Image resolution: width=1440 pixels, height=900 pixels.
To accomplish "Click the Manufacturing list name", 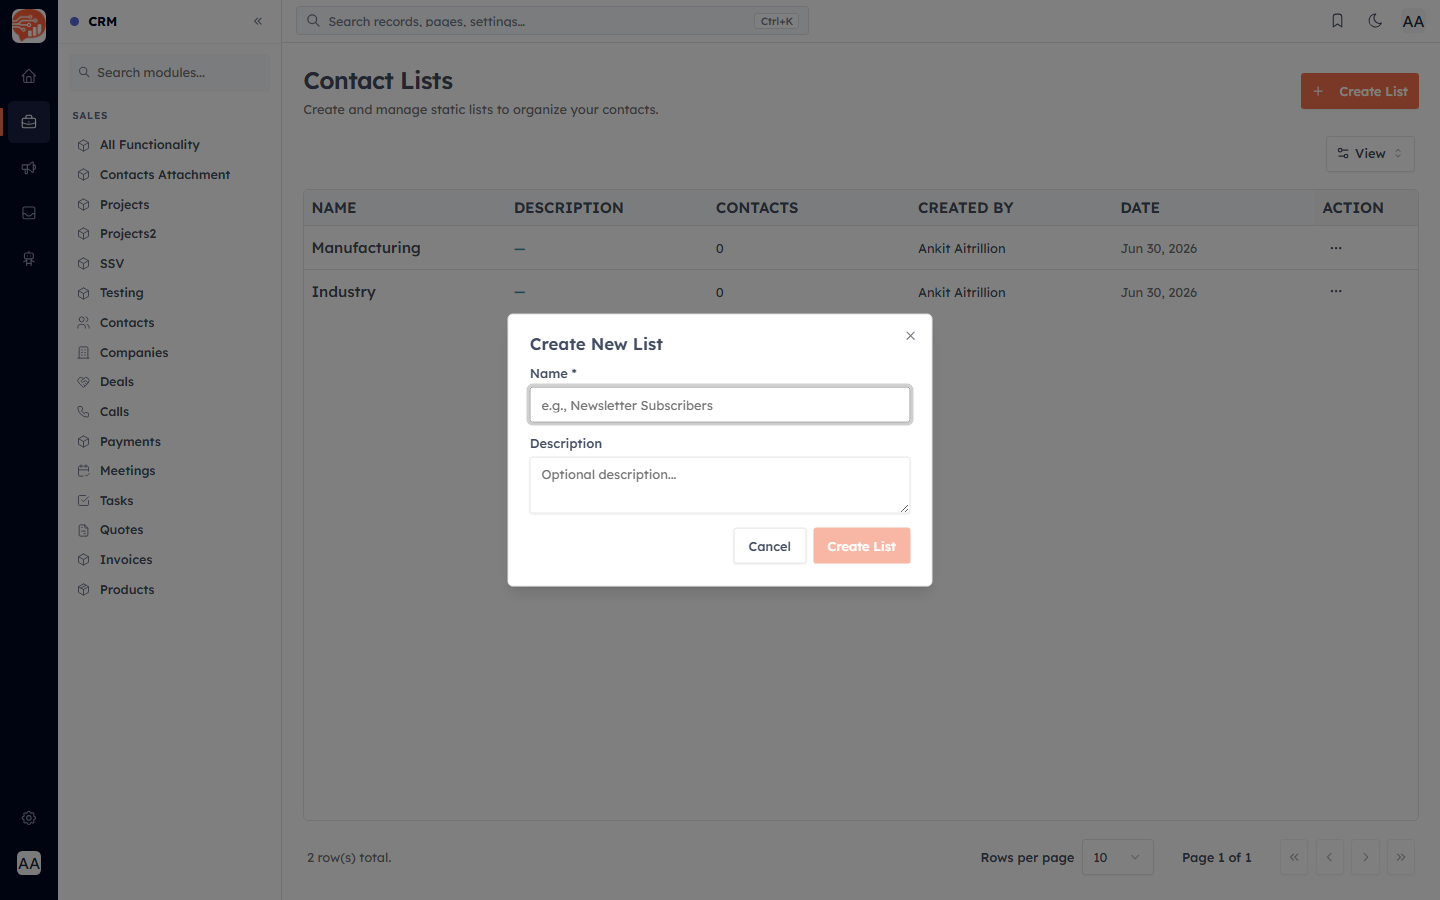I will point(366,248).
